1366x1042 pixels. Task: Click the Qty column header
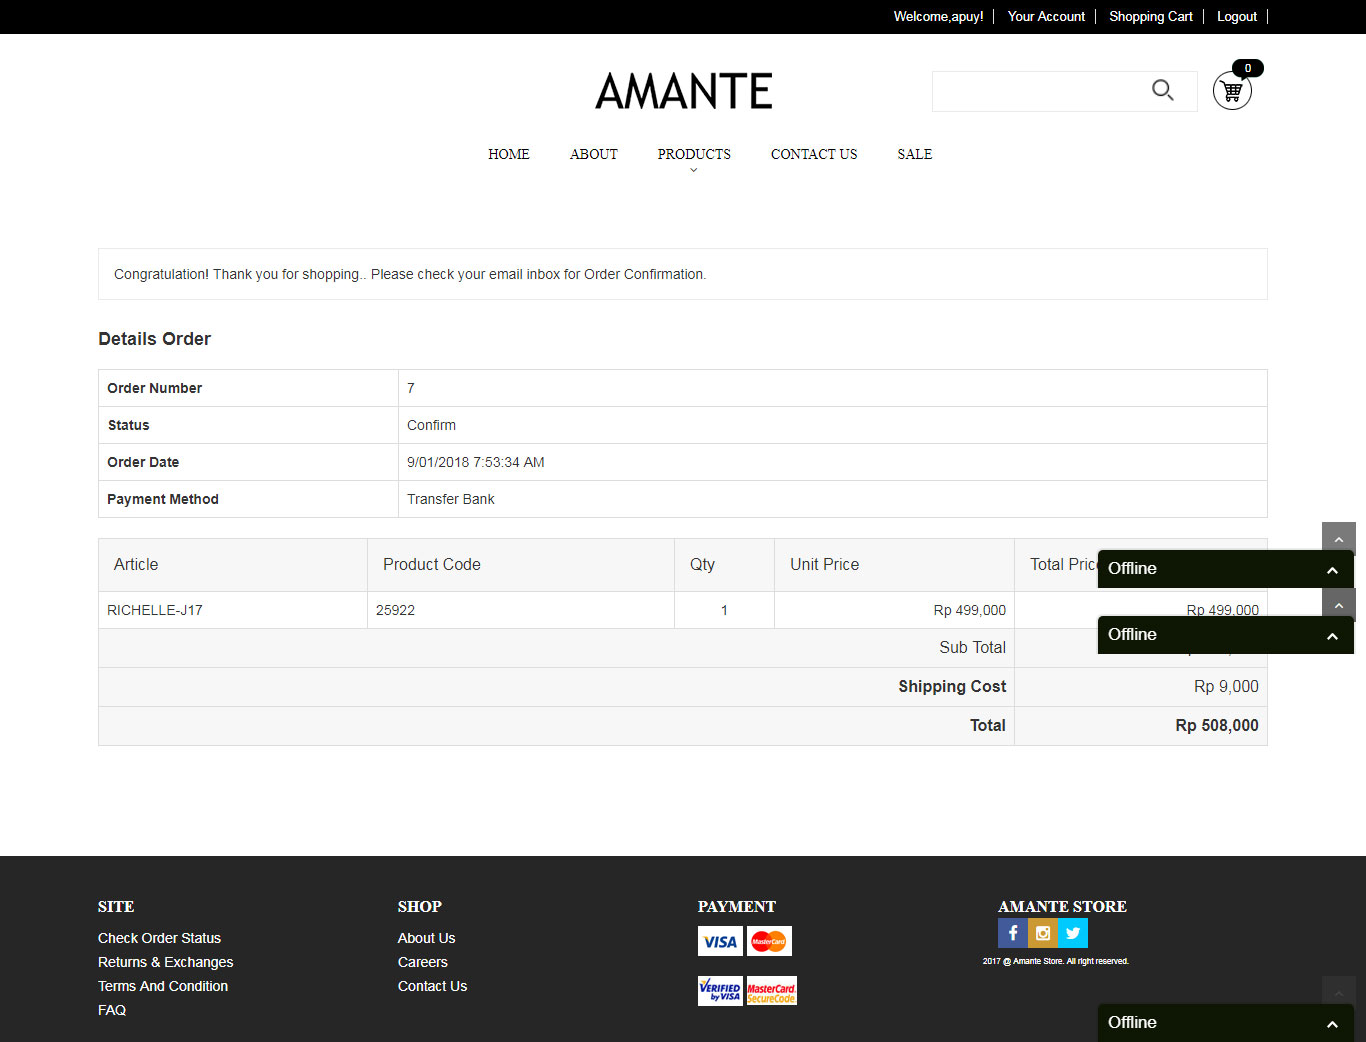click(x=702, y=564)
